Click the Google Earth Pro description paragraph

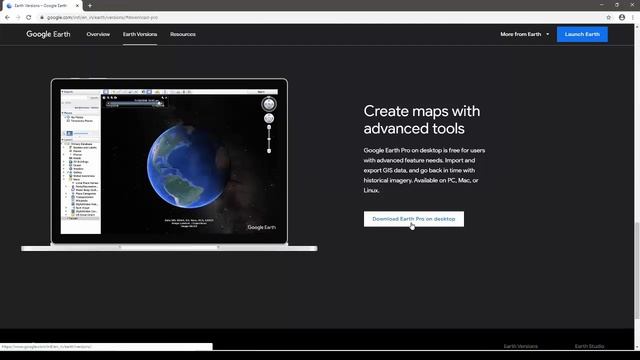coord(424,170)
